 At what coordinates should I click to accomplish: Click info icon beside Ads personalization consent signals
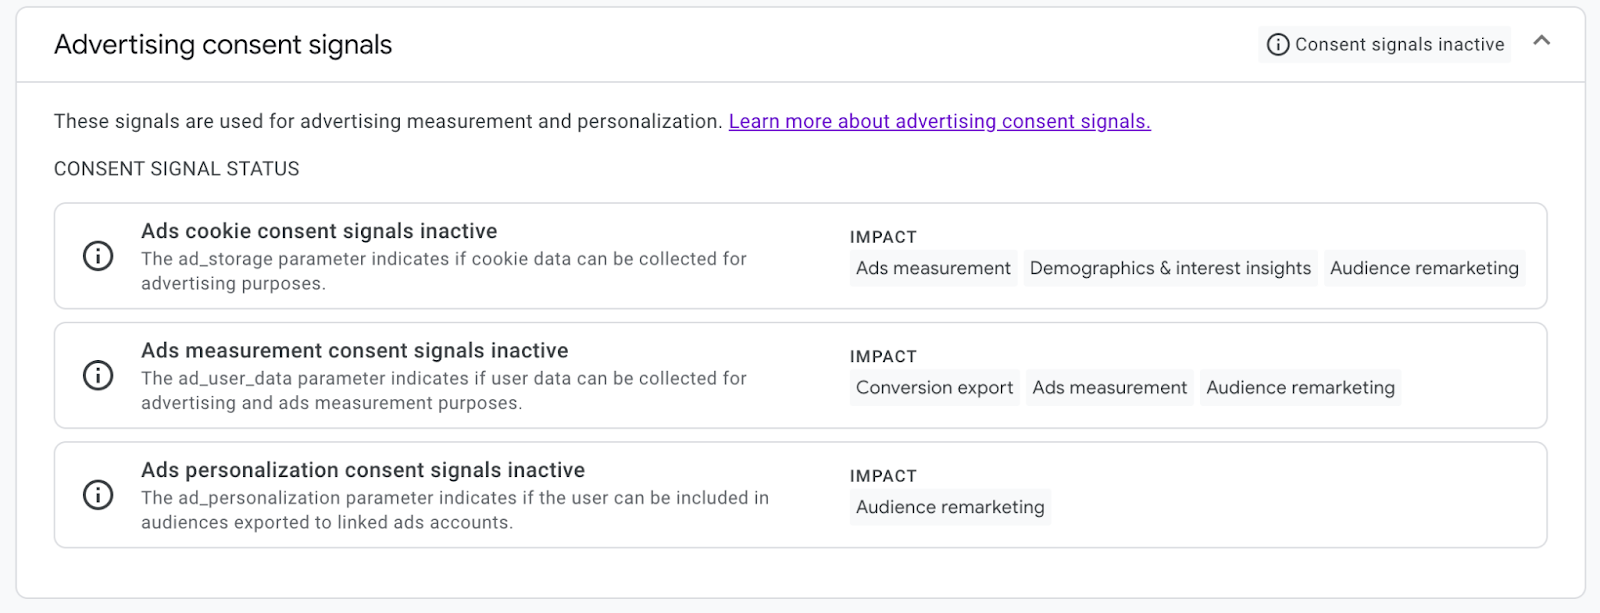98,495
